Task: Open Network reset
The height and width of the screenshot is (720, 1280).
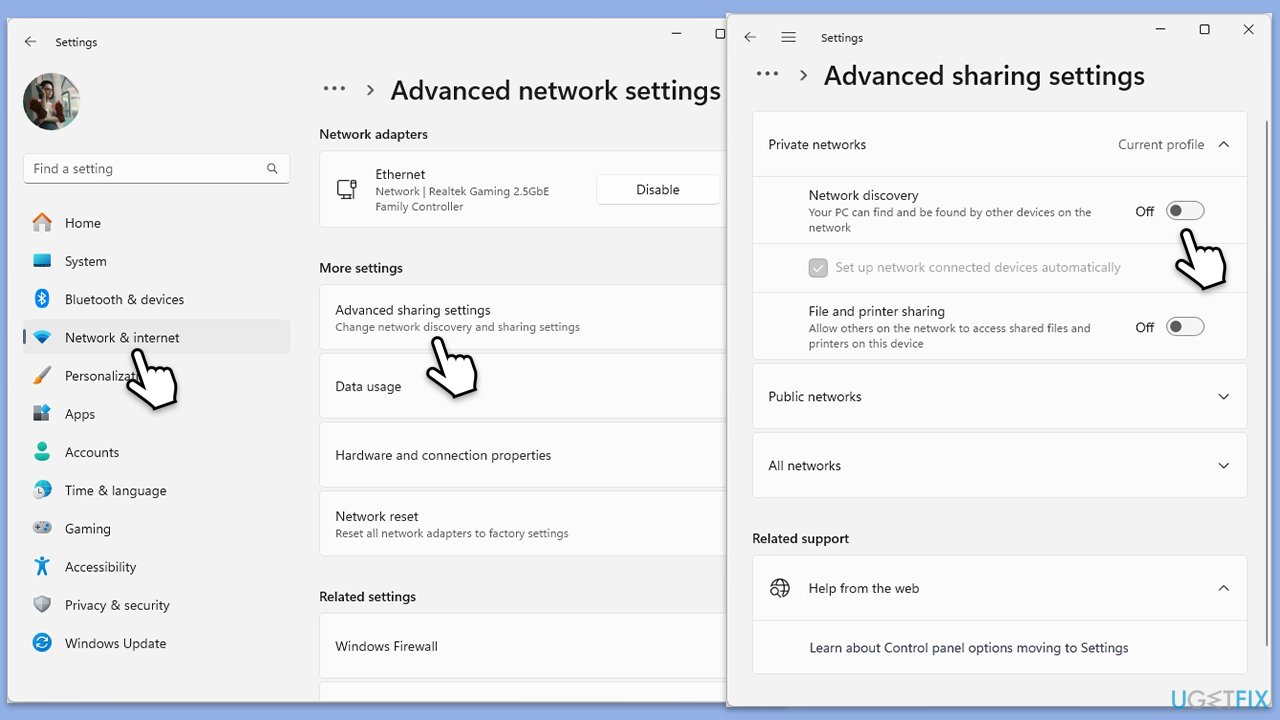Action: (x=523, y=524)
